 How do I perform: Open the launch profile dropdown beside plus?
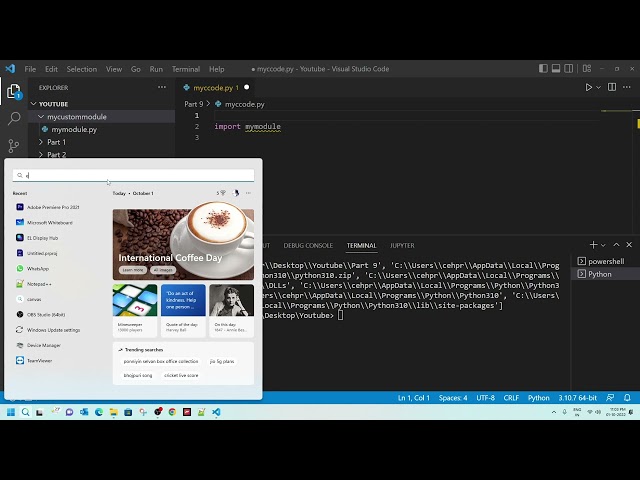[603, 245]
